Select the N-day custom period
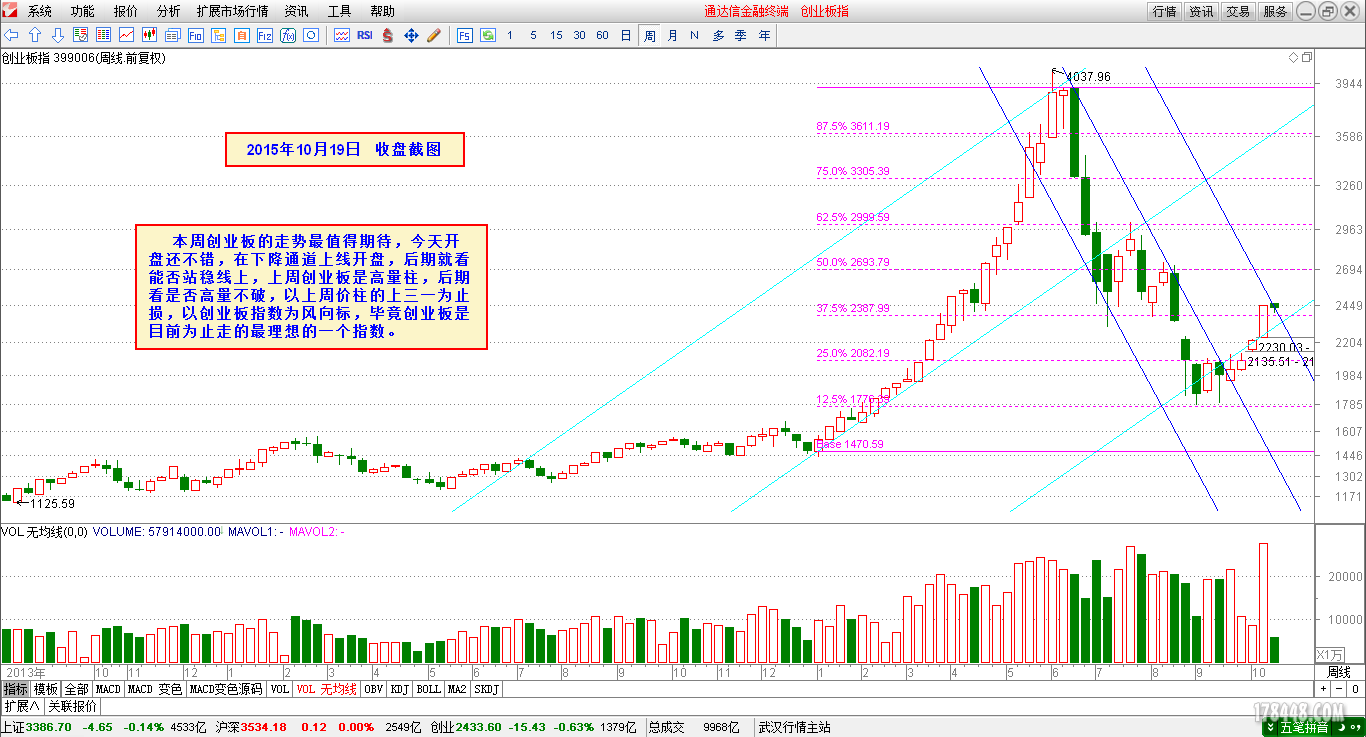Image resolution: width=1366 pixels, height=737 pixels. point(694,35)
